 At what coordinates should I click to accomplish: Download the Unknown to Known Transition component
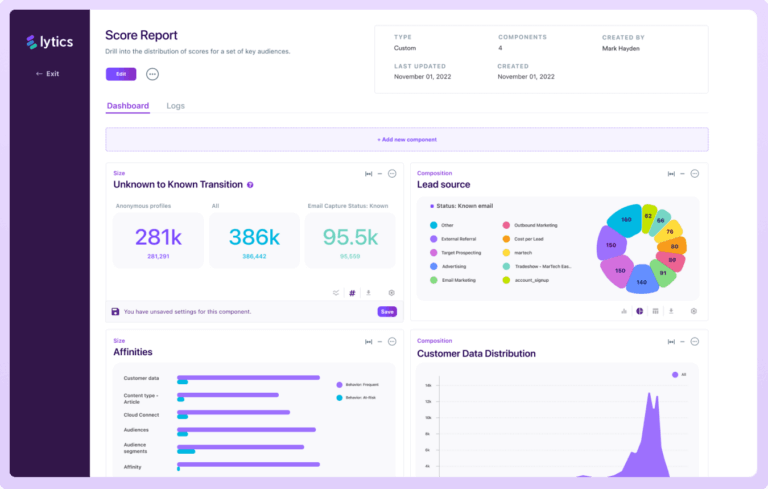tap(368, 293)
